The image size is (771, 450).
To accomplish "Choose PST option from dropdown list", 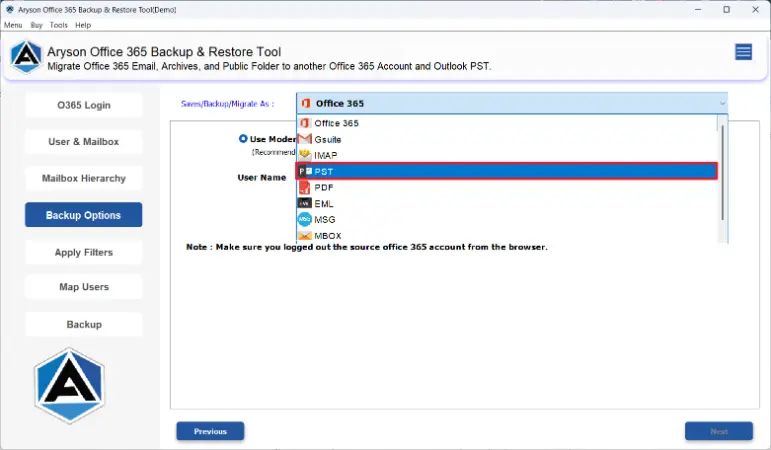I will click(x=507, y=171).
